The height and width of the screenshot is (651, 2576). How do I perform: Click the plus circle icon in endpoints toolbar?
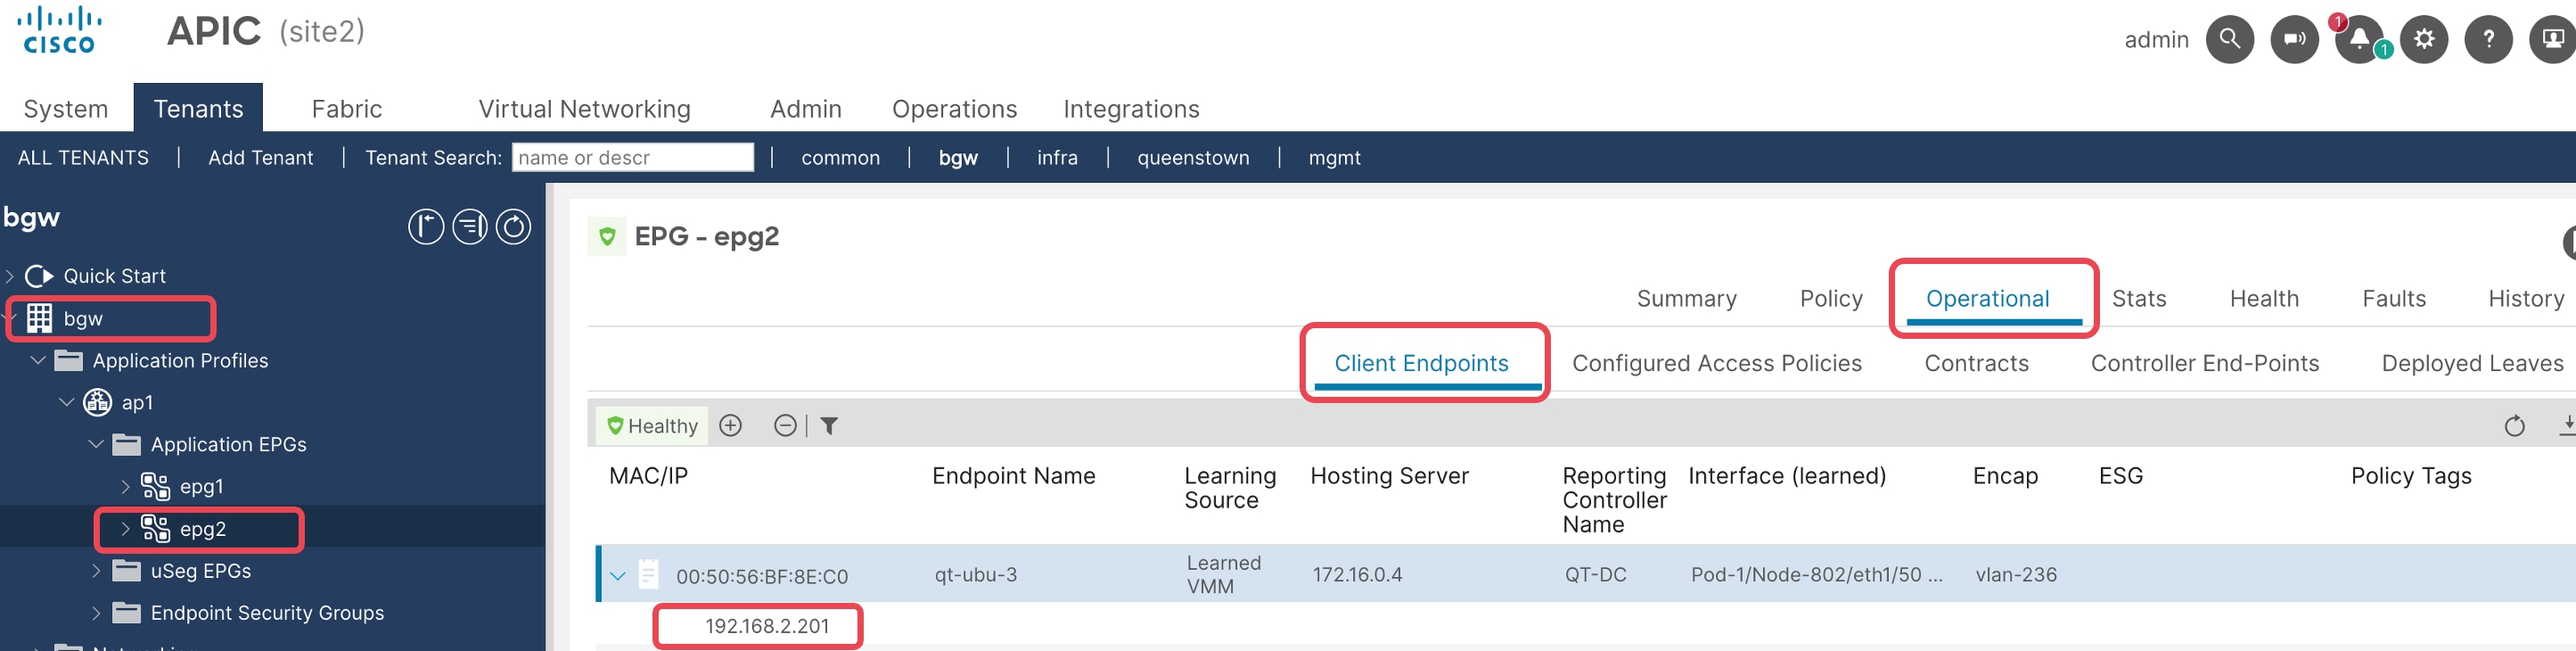pyautogui.click(x=731, y=426)
